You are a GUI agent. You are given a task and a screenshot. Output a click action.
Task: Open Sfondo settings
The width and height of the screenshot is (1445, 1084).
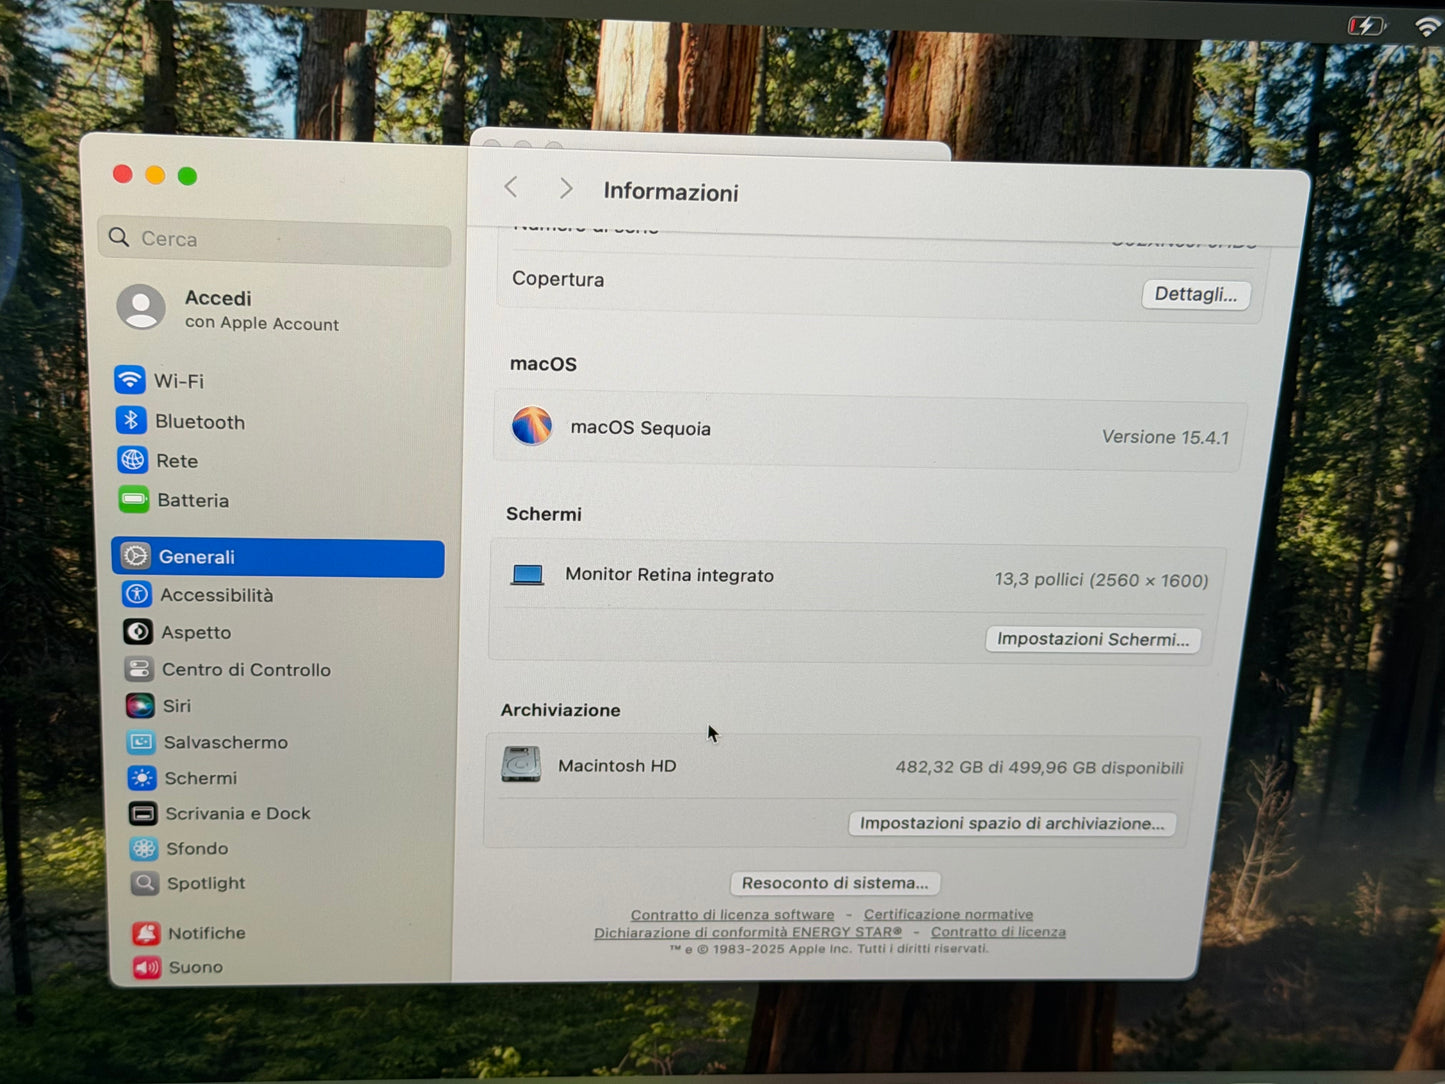click(179, 848)
